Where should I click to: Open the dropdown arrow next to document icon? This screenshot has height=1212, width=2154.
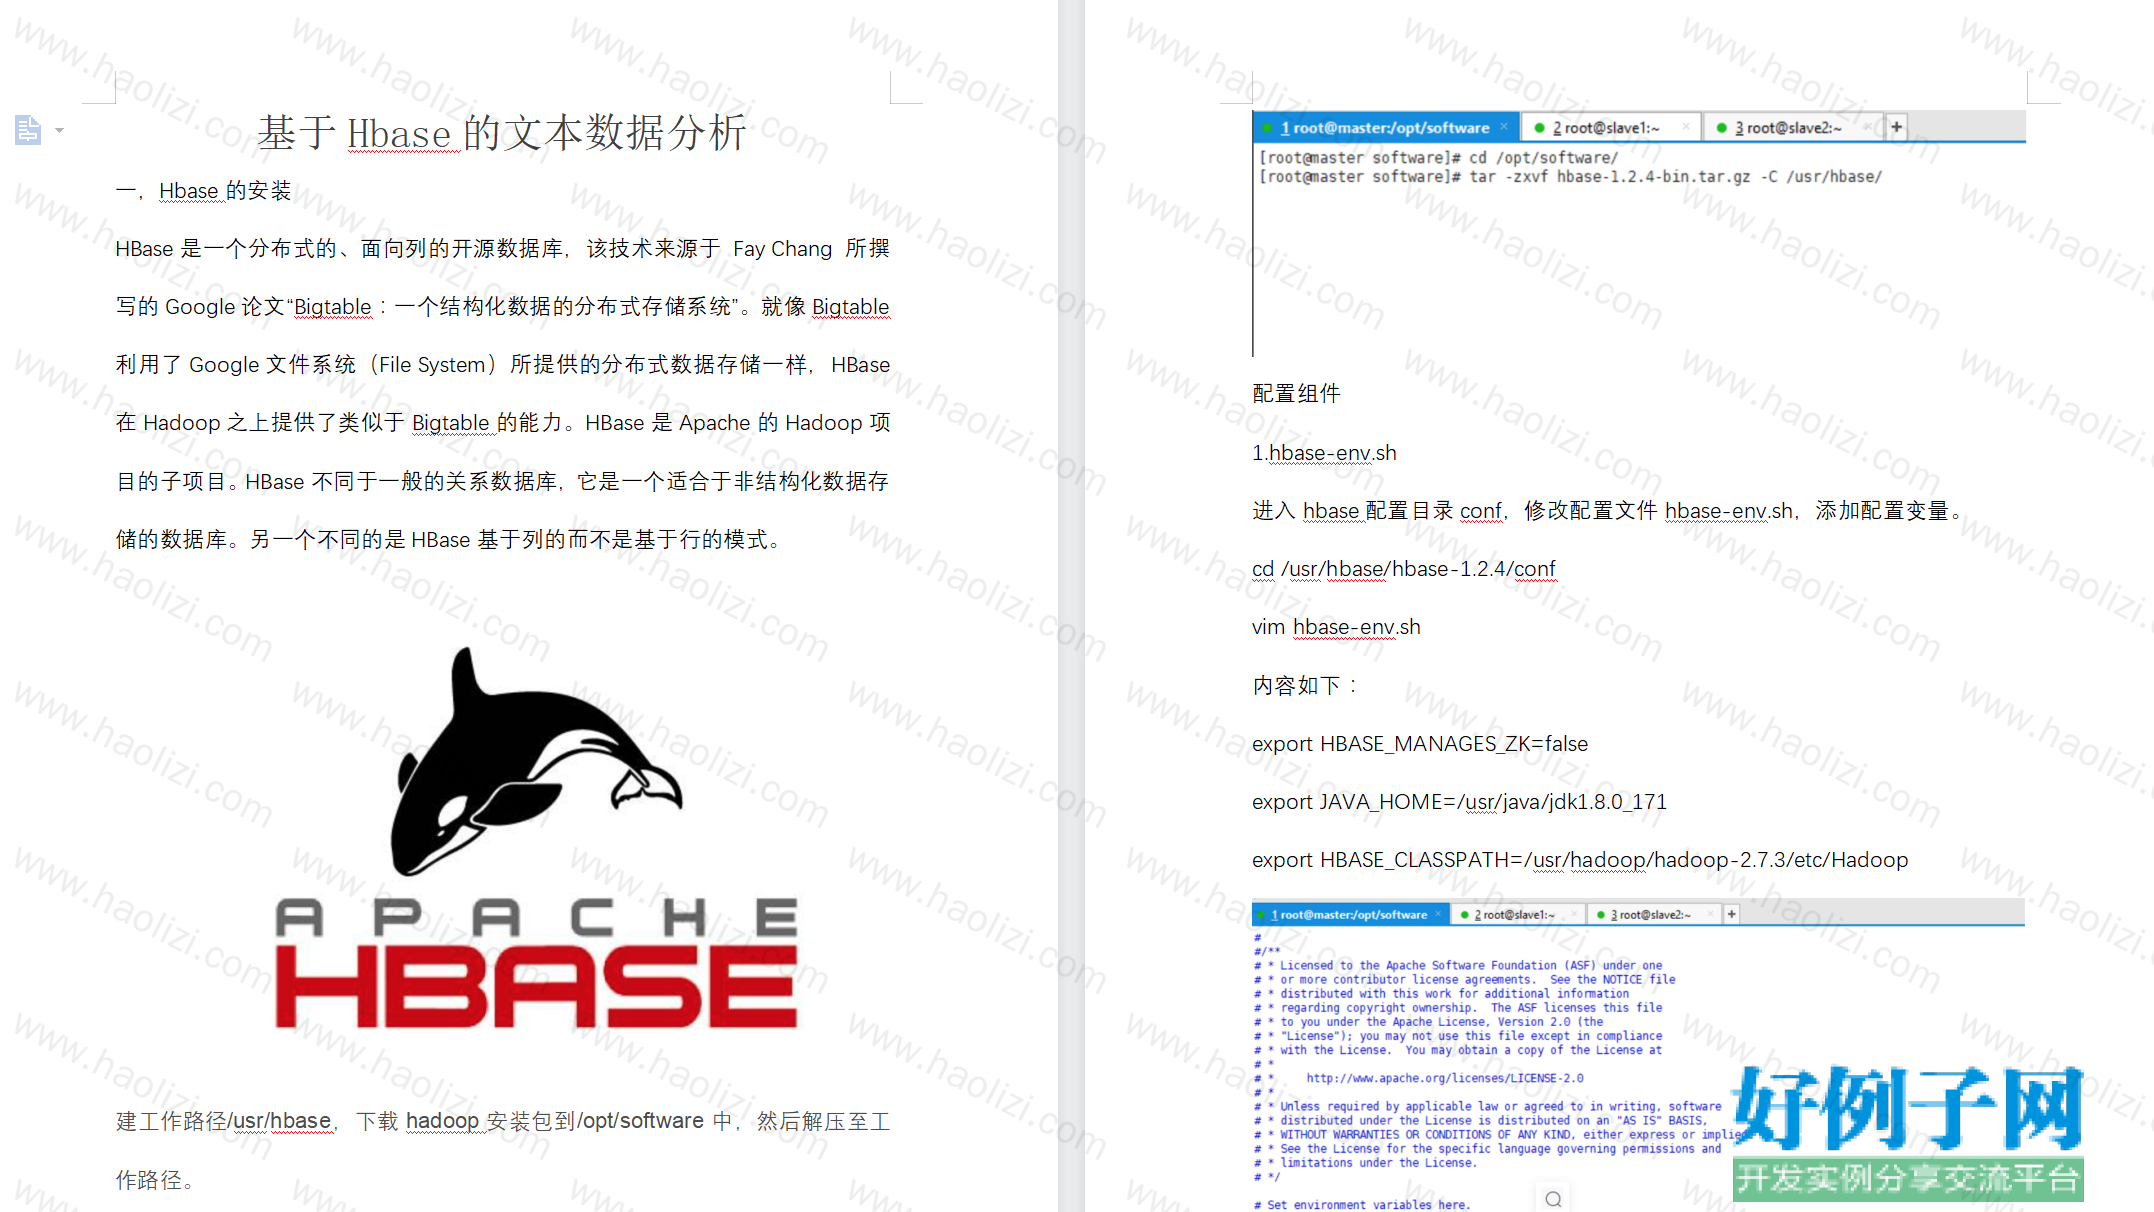(x=60, y=130)
